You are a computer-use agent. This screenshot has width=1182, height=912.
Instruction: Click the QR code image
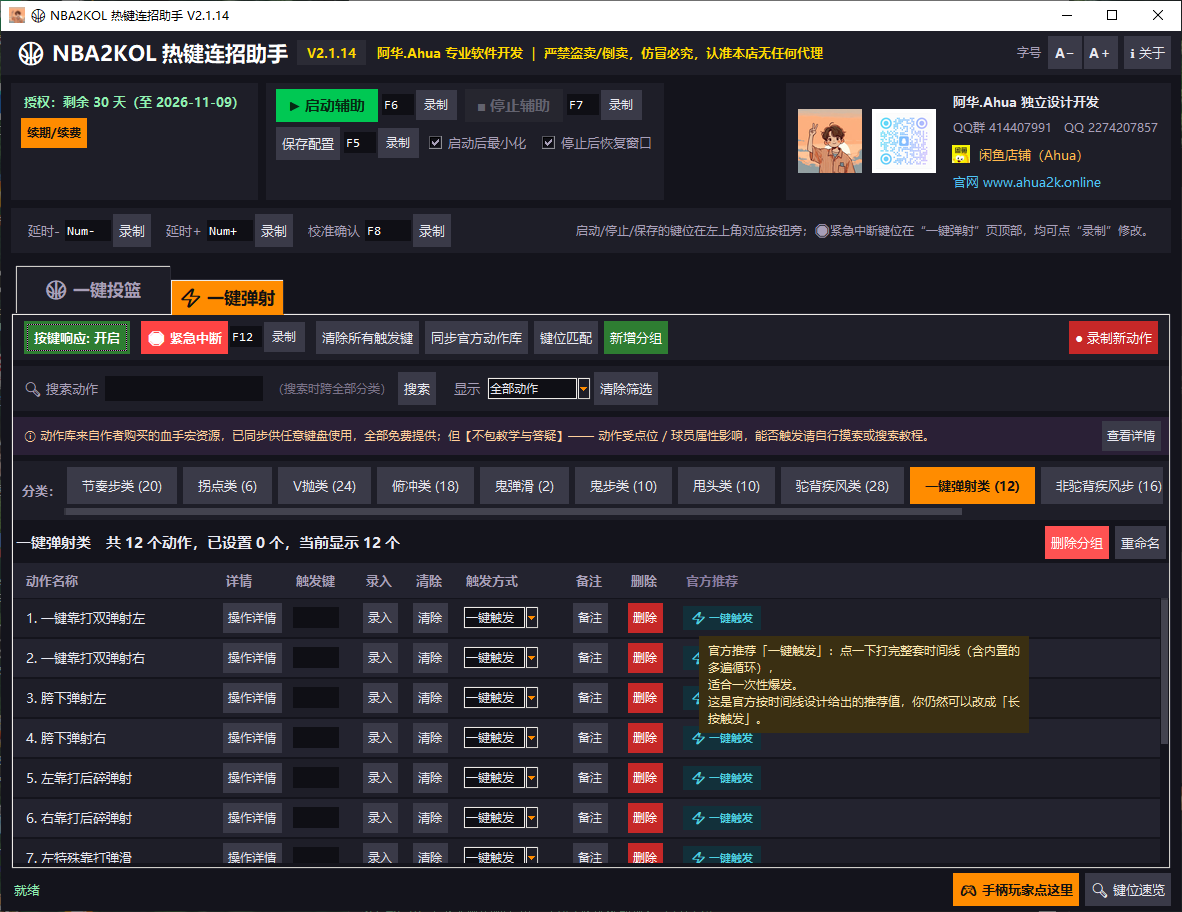point(904,141)
